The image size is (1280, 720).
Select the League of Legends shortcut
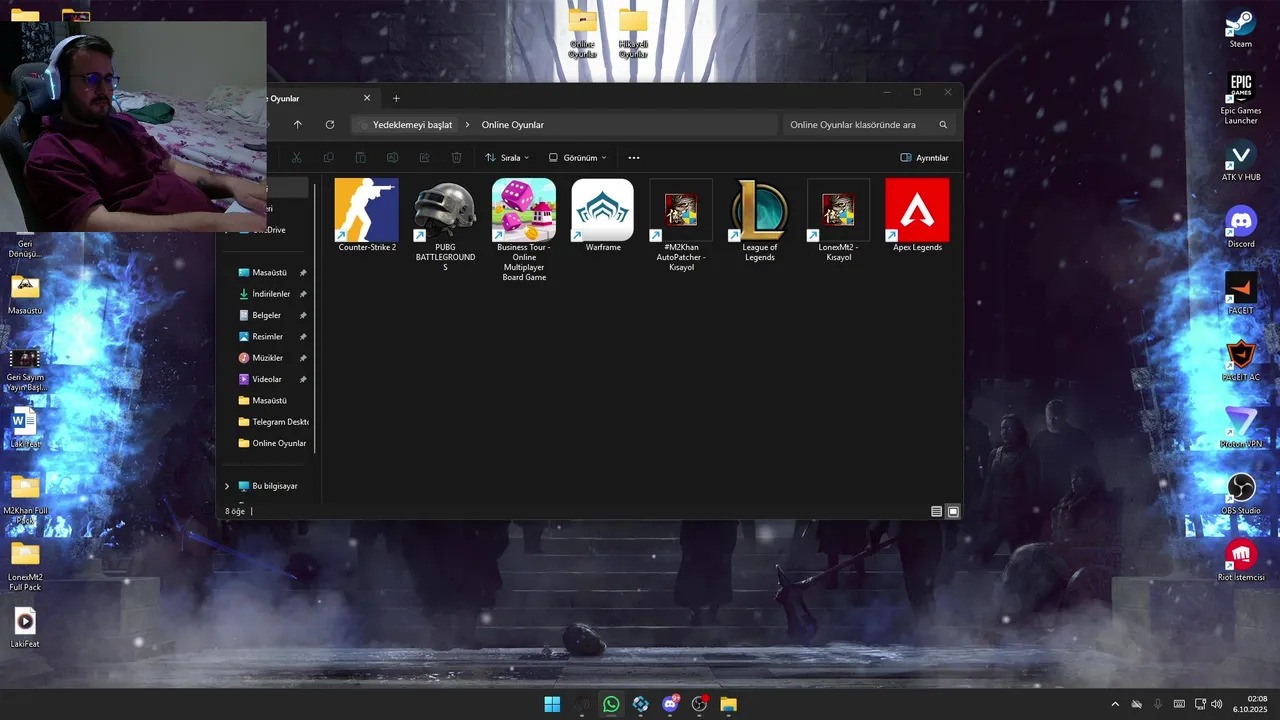[x=760, y=220]
